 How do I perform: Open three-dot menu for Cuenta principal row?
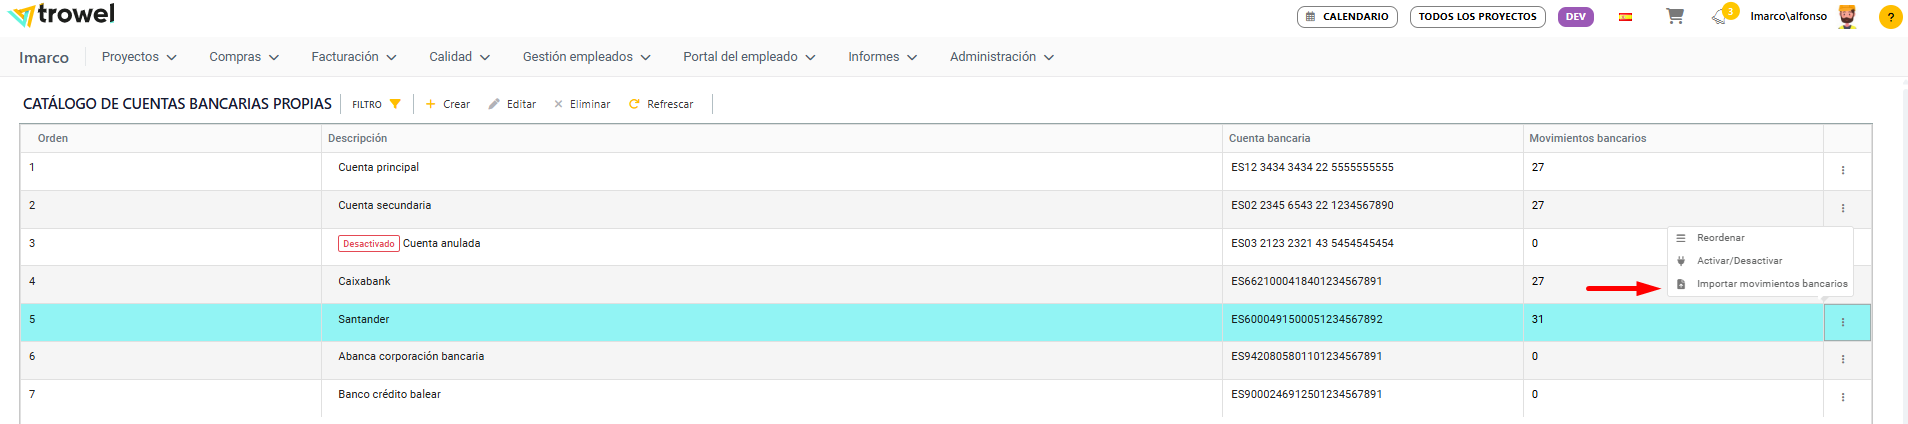tap(1842, 171)
